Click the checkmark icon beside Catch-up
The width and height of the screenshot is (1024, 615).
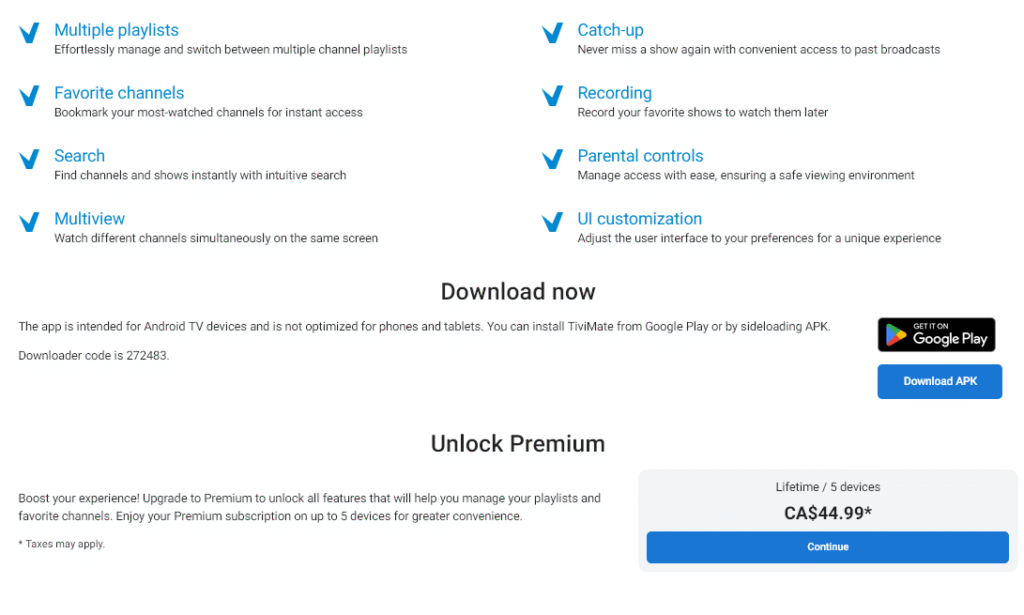pos(552,33)
